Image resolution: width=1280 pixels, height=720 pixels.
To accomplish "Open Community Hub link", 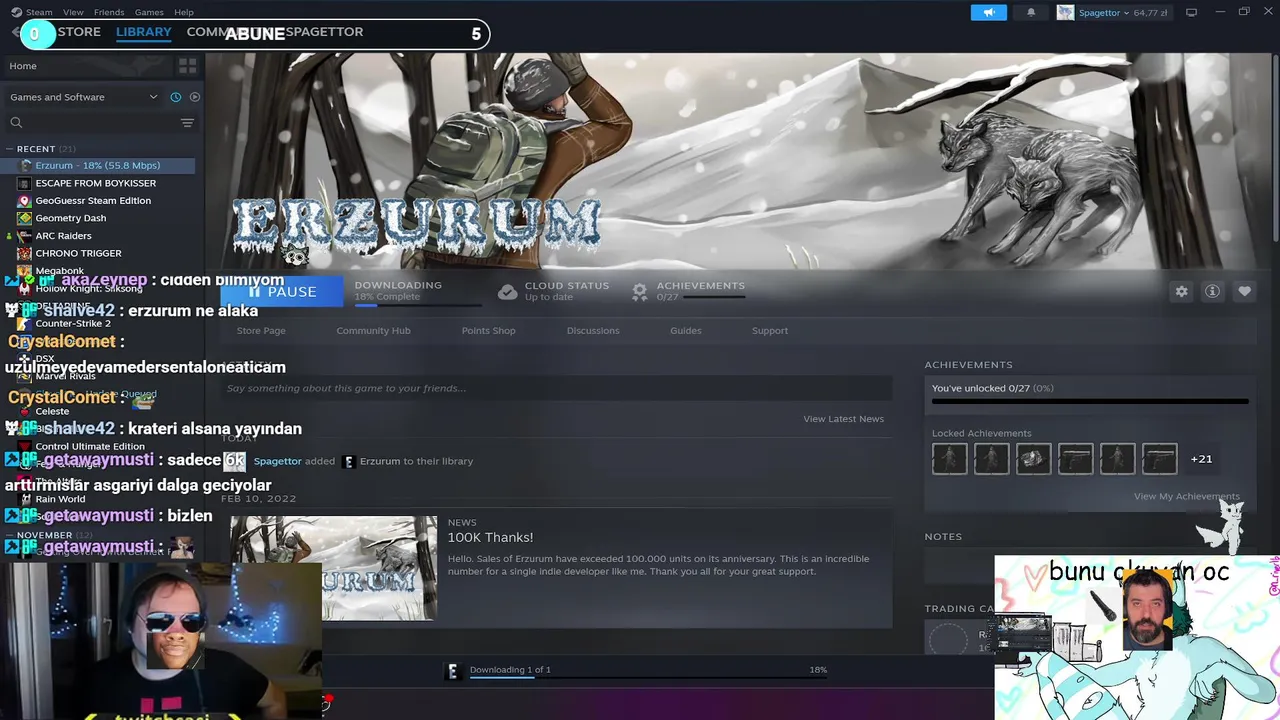I will click(373, 331).
